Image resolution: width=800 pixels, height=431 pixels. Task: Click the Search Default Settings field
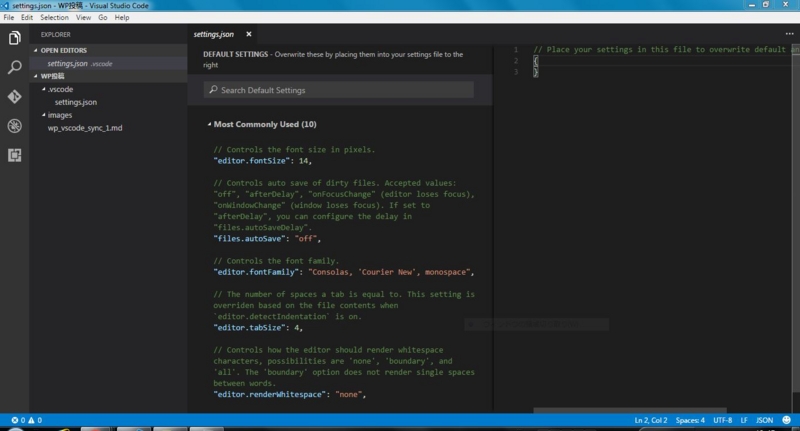(x=339, y=90)
